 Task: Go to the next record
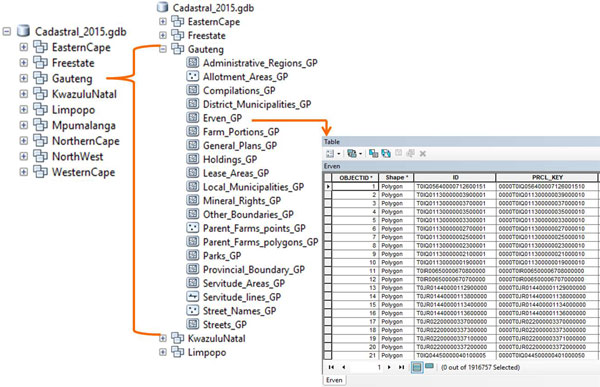point(390,367)
